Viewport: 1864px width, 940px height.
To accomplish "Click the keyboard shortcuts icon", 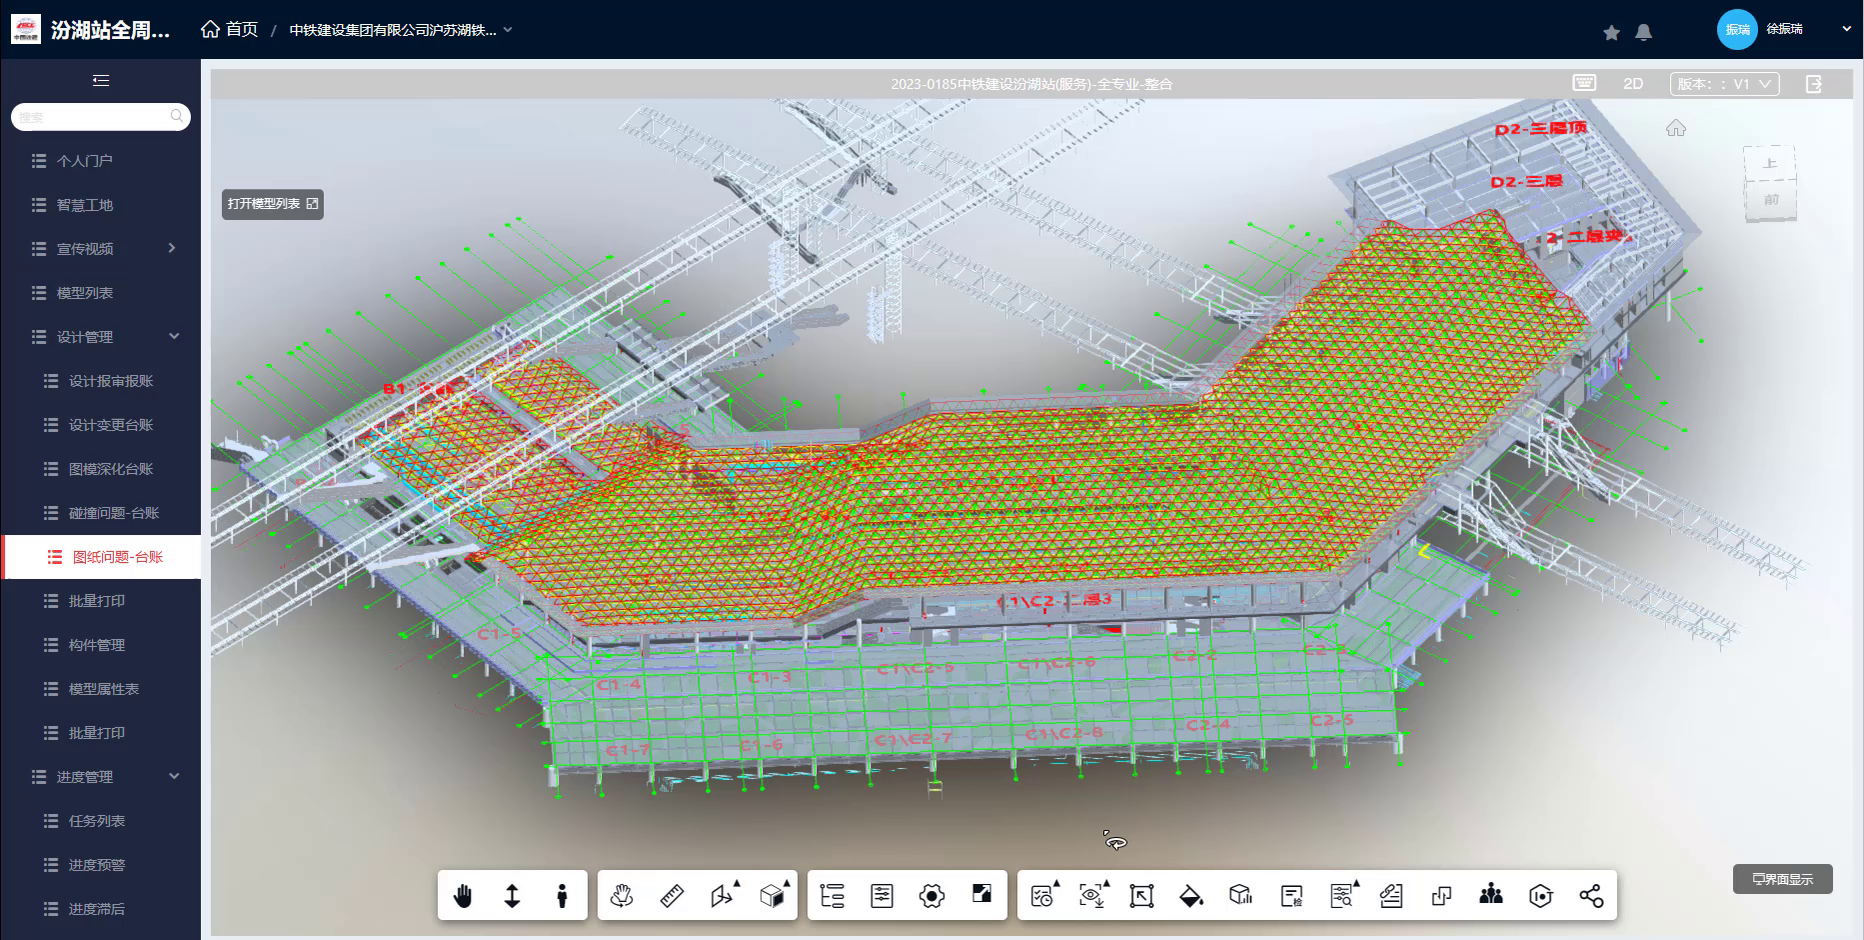I will tap(1584, 84).
